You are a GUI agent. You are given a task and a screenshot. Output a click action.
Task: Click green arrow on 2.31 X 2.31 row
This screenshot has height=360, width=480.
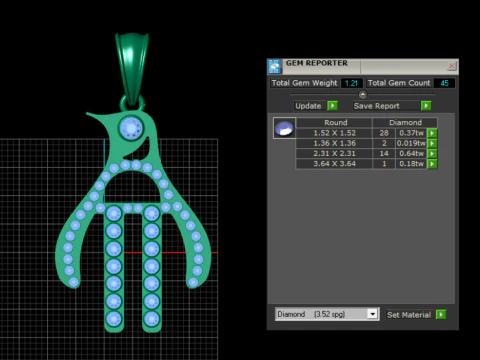(x=432, y=153)
